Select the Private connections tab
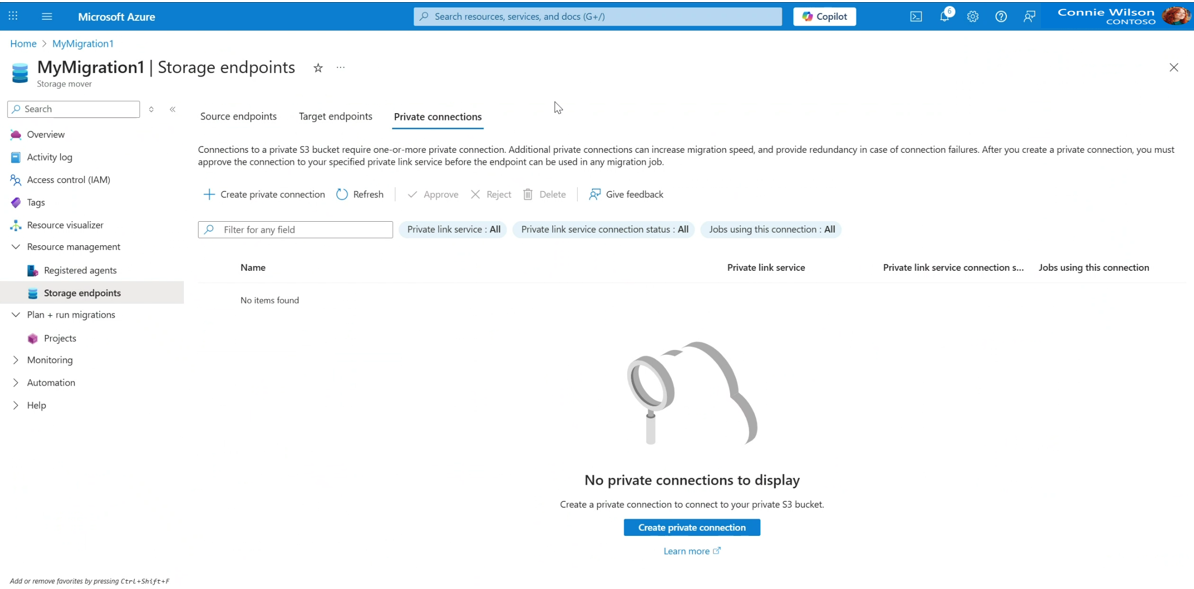The image size is (1194, 589). tap(438, 117)
